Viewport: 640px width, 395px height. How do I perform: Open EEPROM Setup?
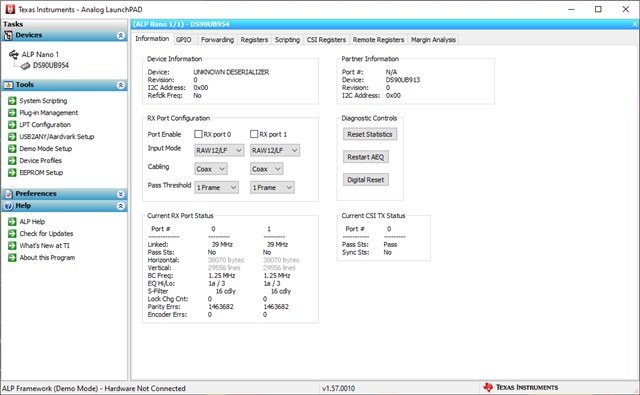pos(41,173)
